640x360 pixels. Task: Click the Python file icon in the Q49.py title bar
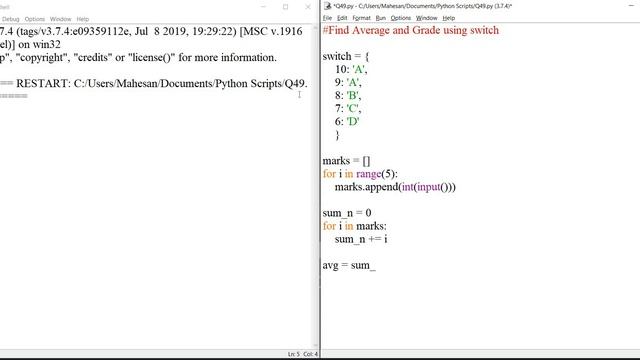click(x=327, y=6)
